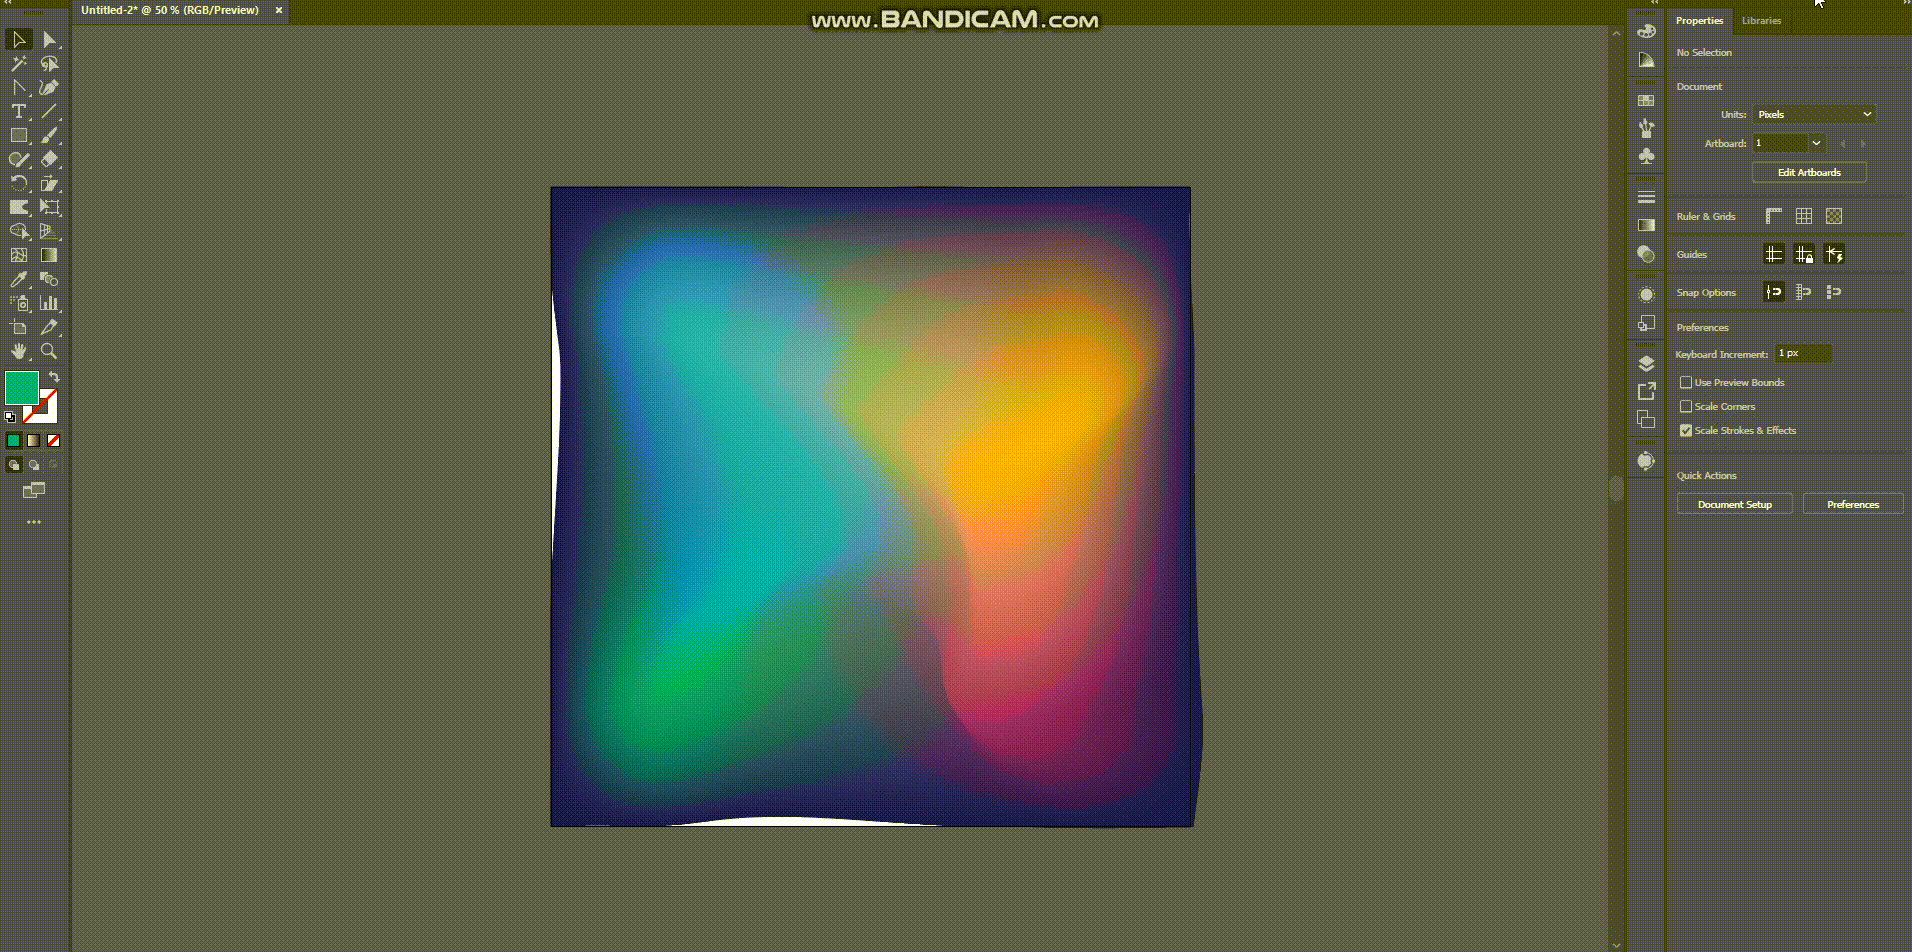Select the Eraser tool
This screenshot has height=952, width=1912.
tap(49, 160)
